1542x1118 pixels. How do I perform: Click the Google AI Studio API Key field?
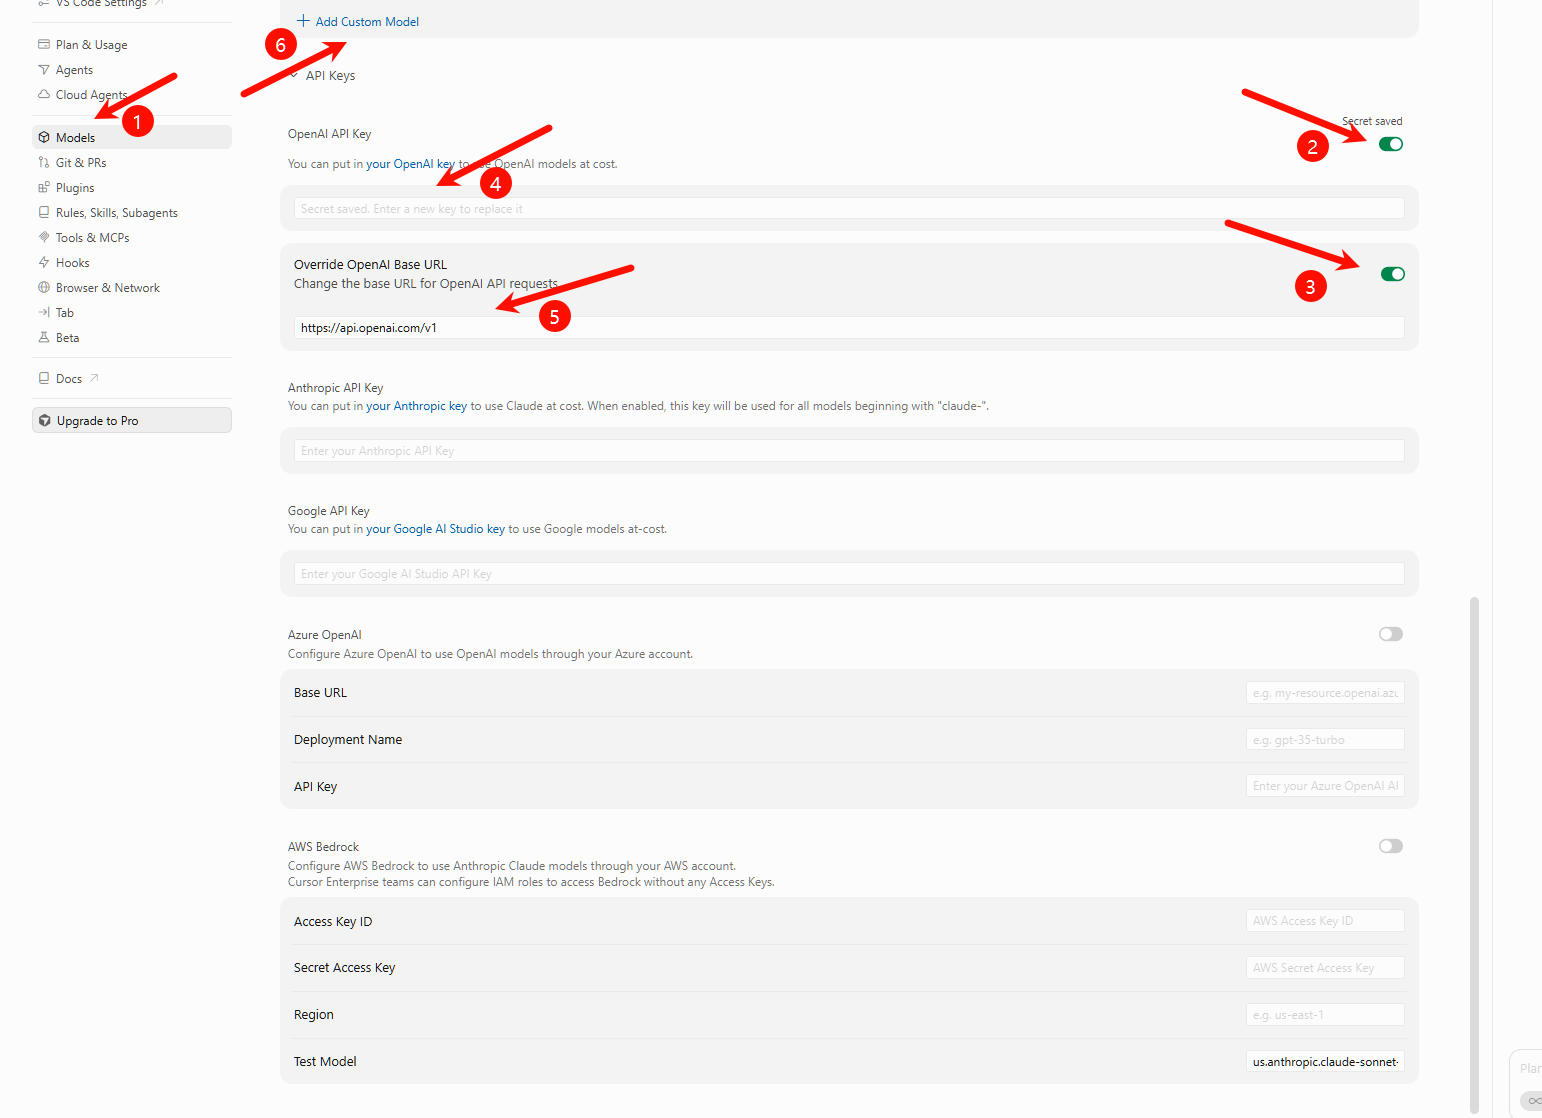(849, 574)
